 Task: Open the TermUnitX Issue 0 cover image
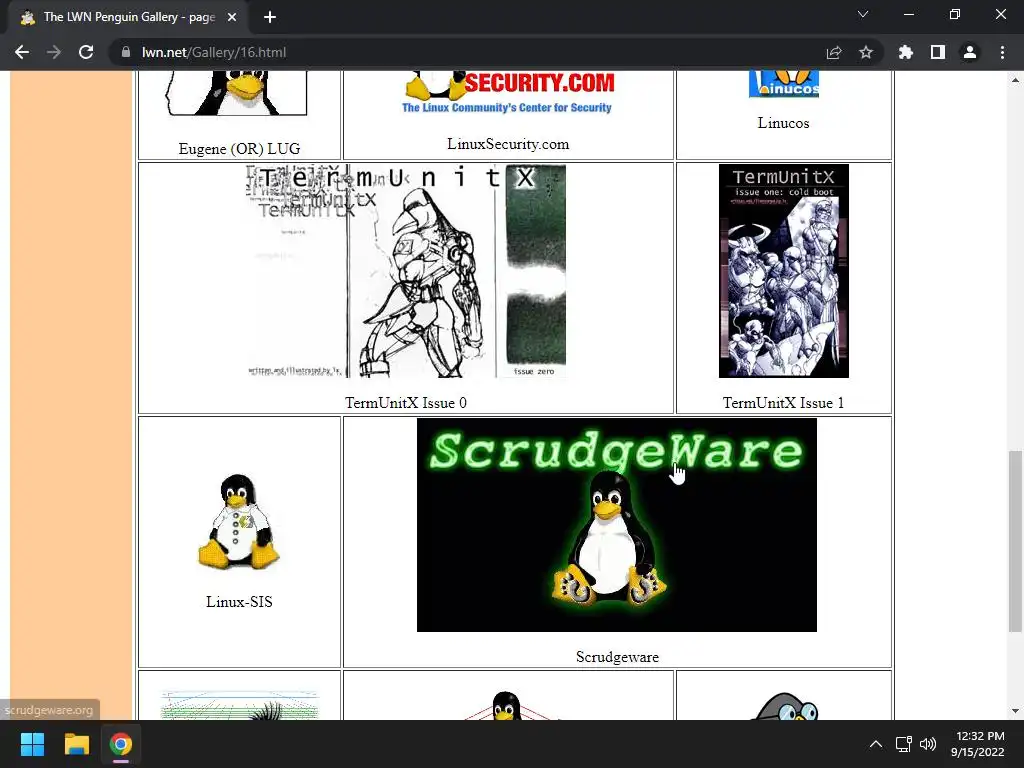point(406,271)
